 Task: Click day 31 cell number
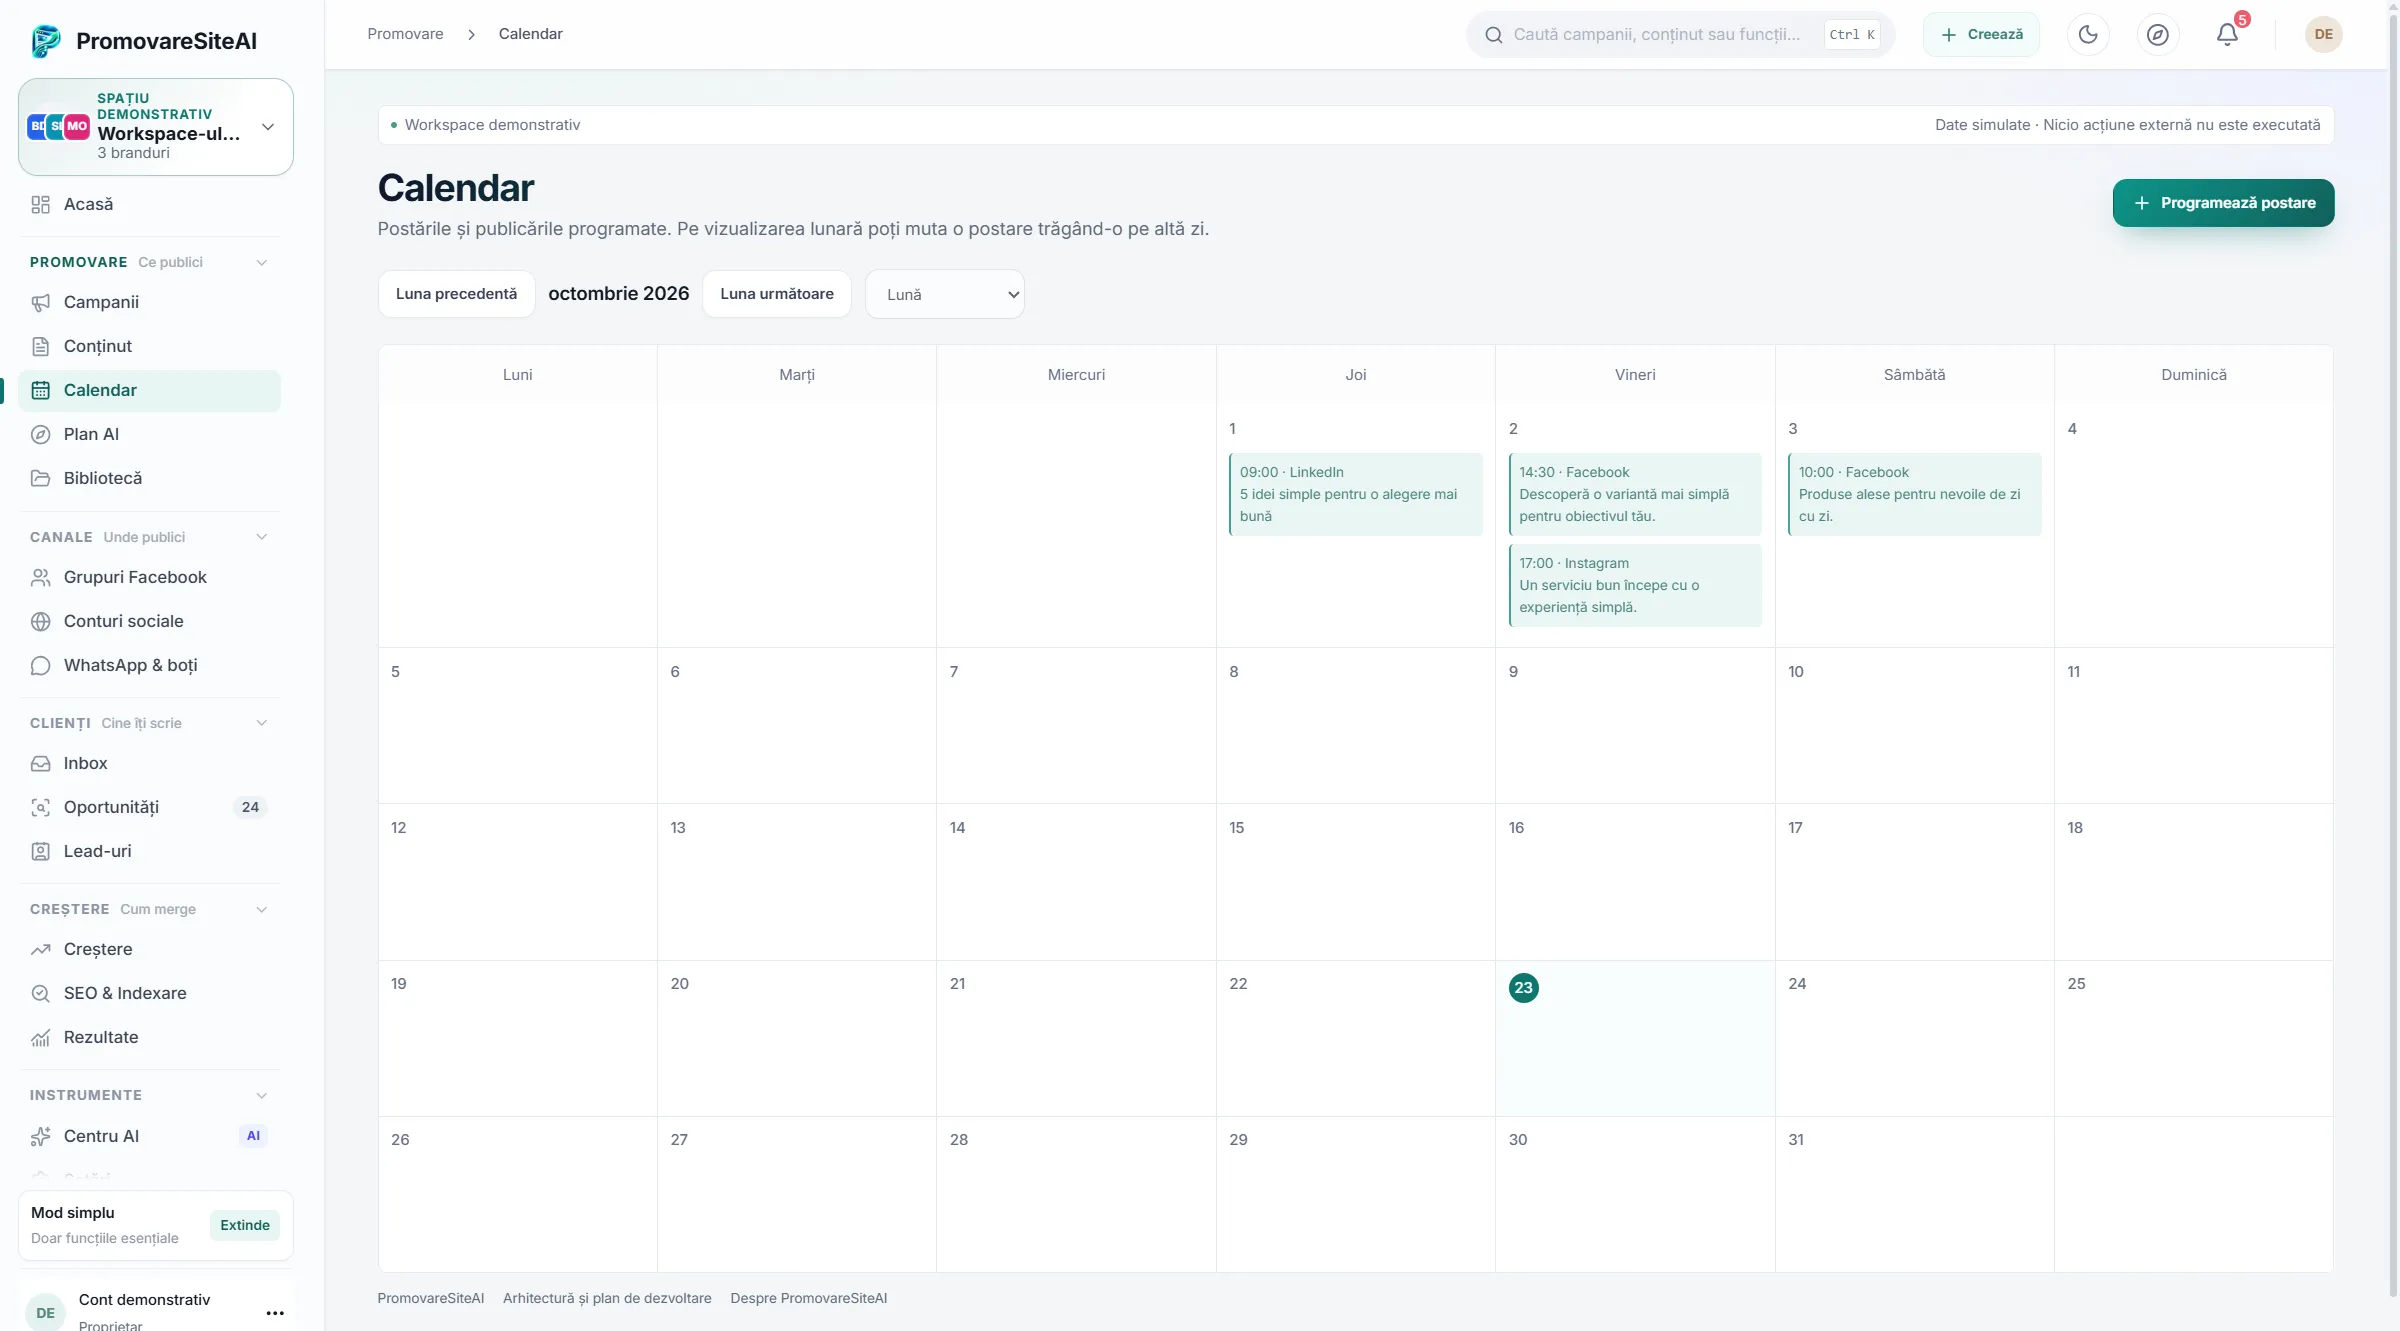pyautogui.click(x=1796, y=1140)
